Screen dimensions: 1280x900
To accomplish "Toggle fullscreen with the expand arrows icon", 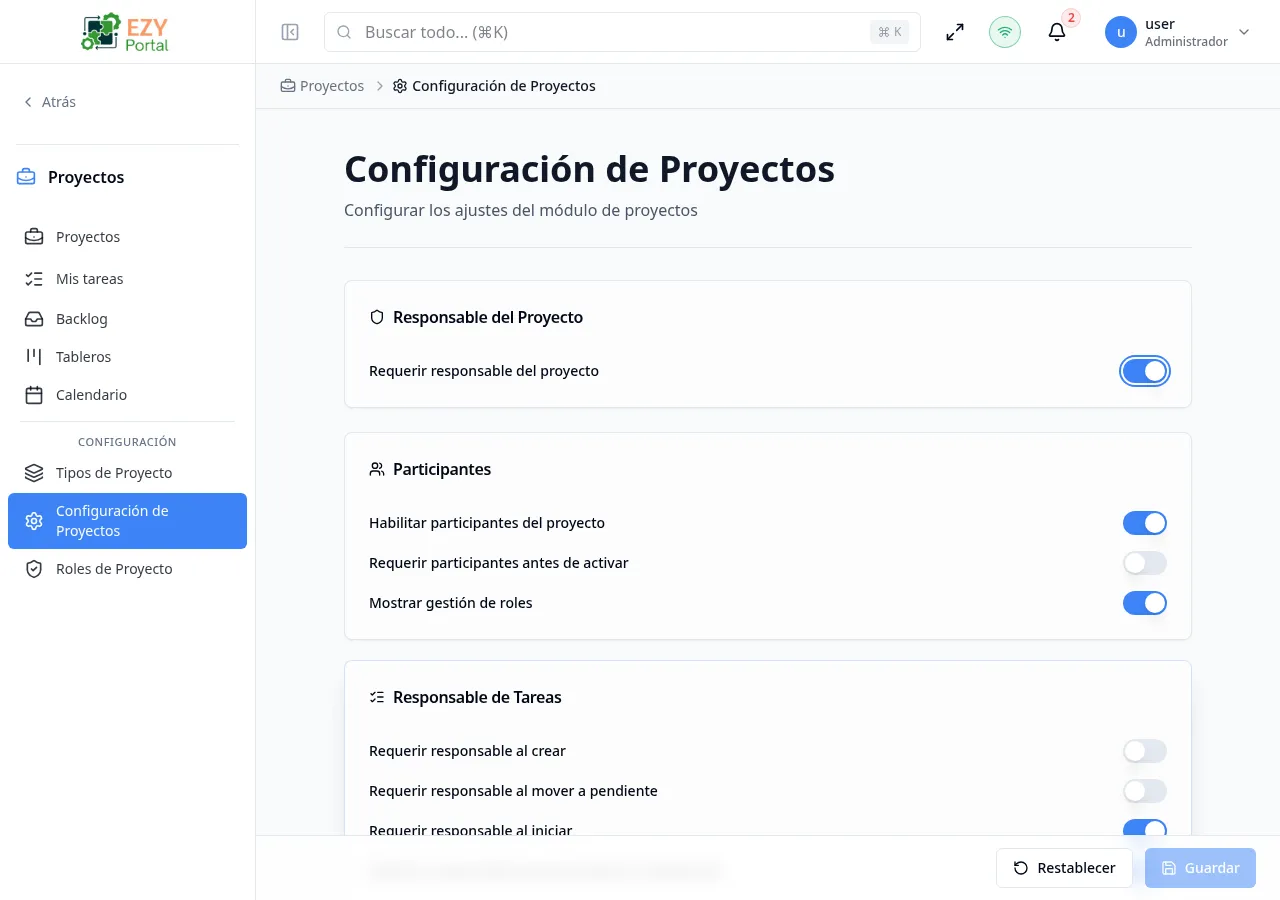I will 955,32.
